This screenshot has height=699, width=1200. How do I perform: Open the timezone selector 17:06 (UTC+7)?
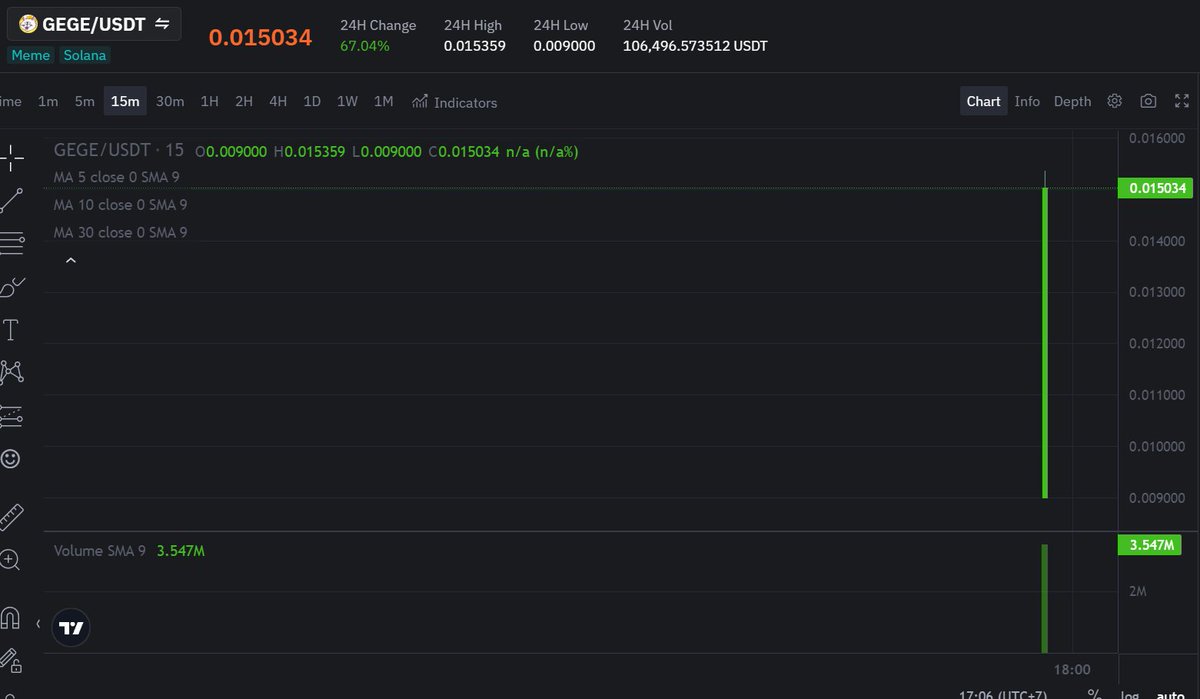coord(1004,694)
